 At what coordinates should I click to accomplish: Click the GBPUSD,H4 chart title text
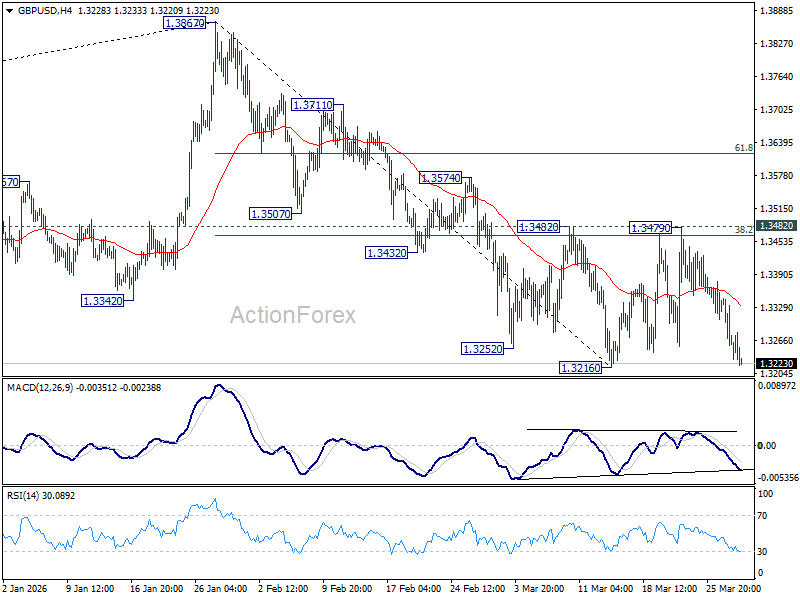45,11
